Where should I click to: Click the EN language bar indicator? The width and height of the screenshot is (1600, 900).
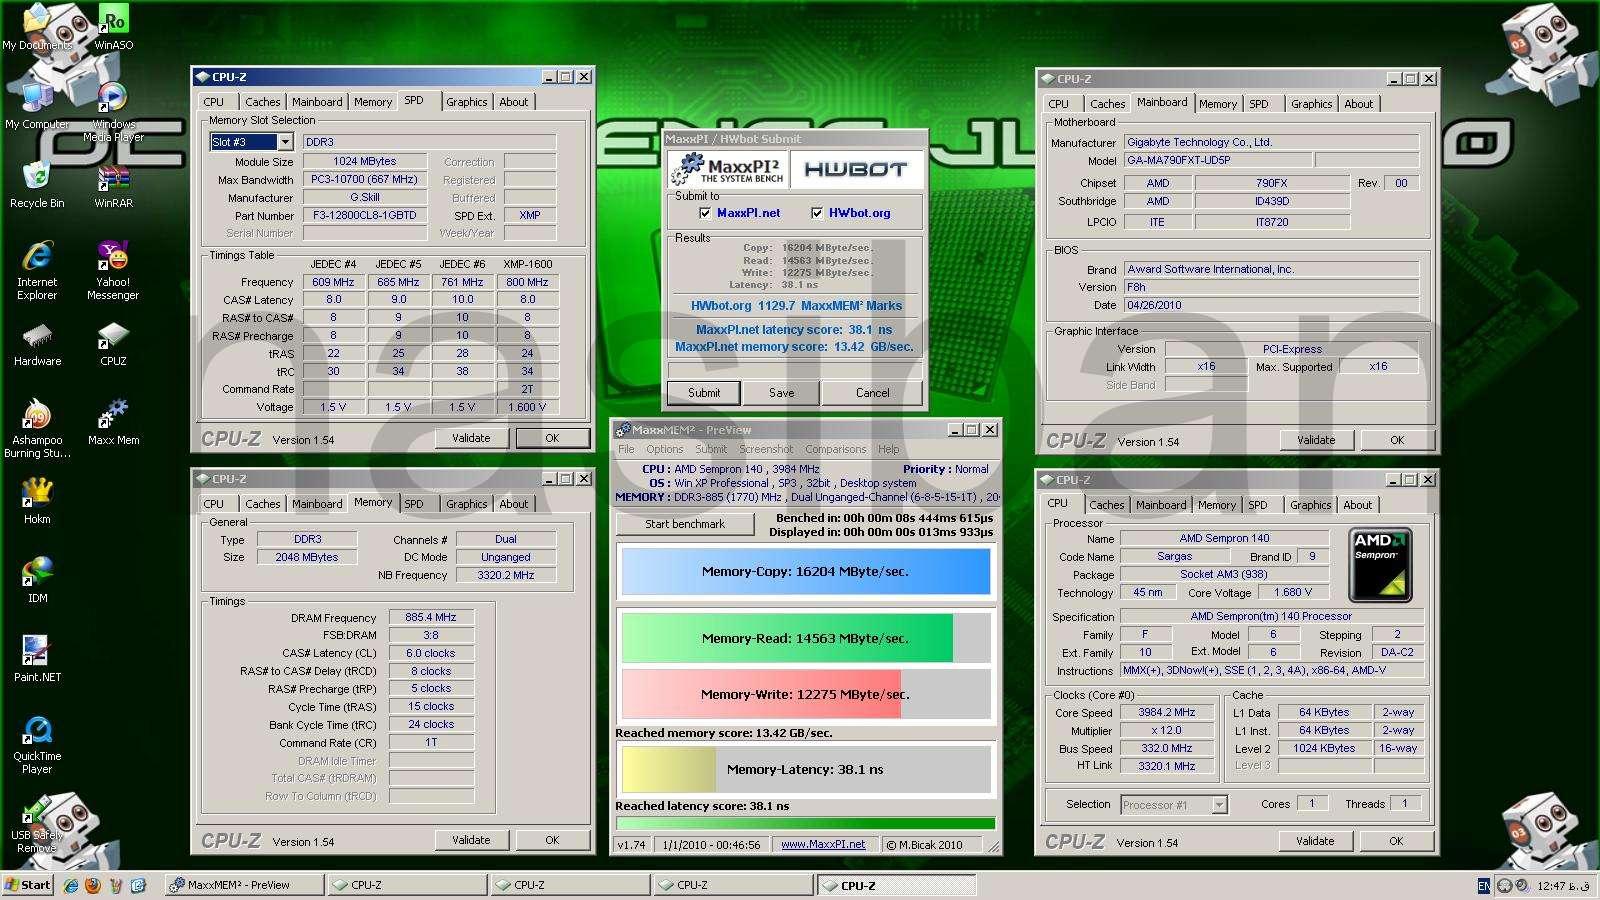(x=1483, y=885)
